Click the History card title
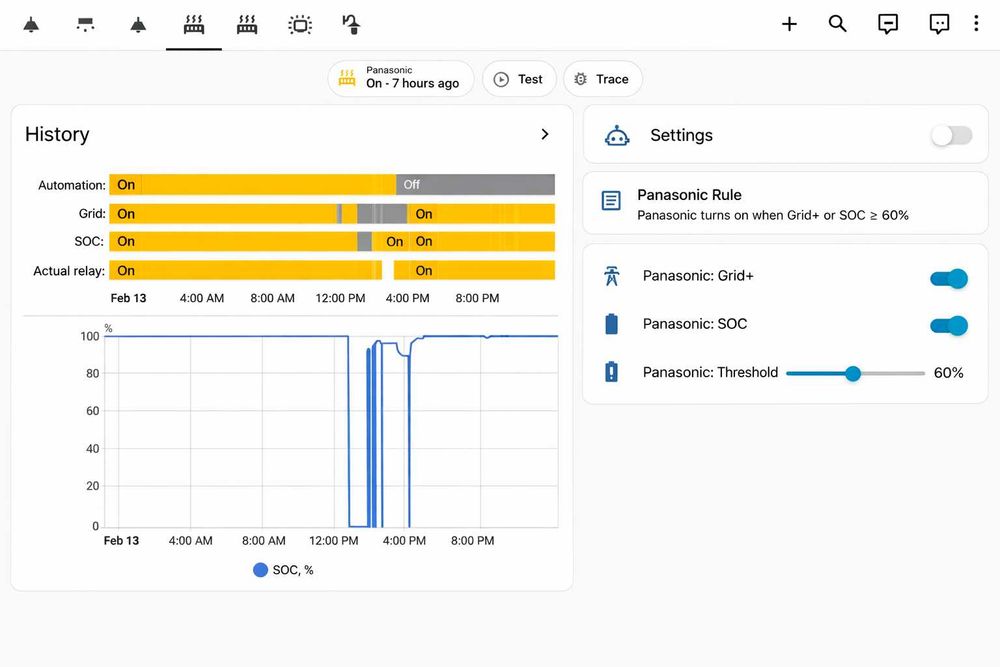This screenshot has height=667, width=1000. [57, 134]
